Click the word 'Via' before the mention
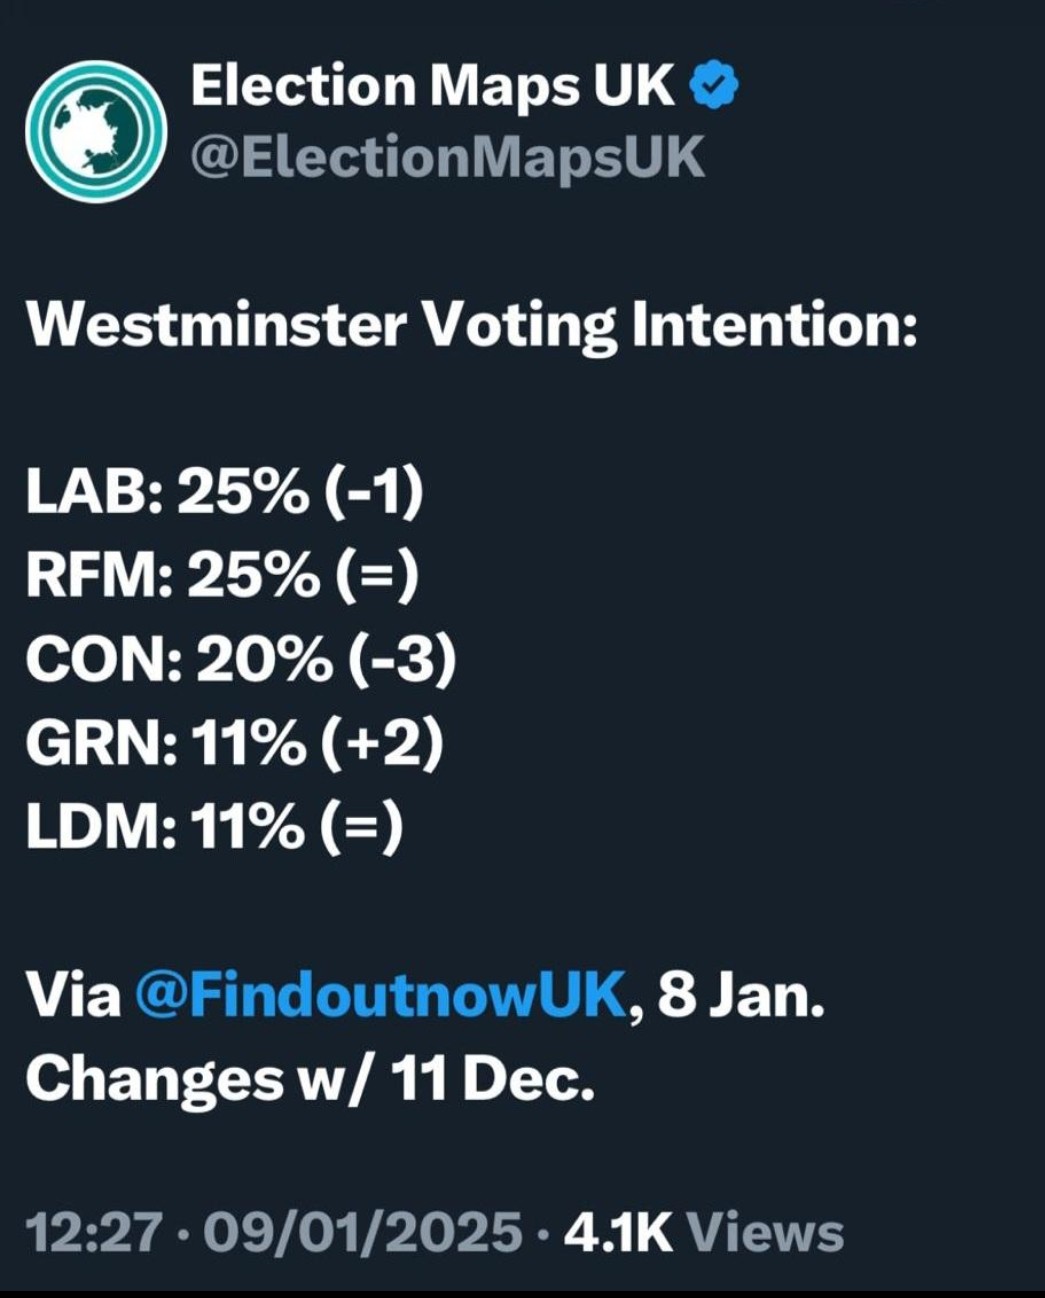1045x1298 pixels. (73, 996)
